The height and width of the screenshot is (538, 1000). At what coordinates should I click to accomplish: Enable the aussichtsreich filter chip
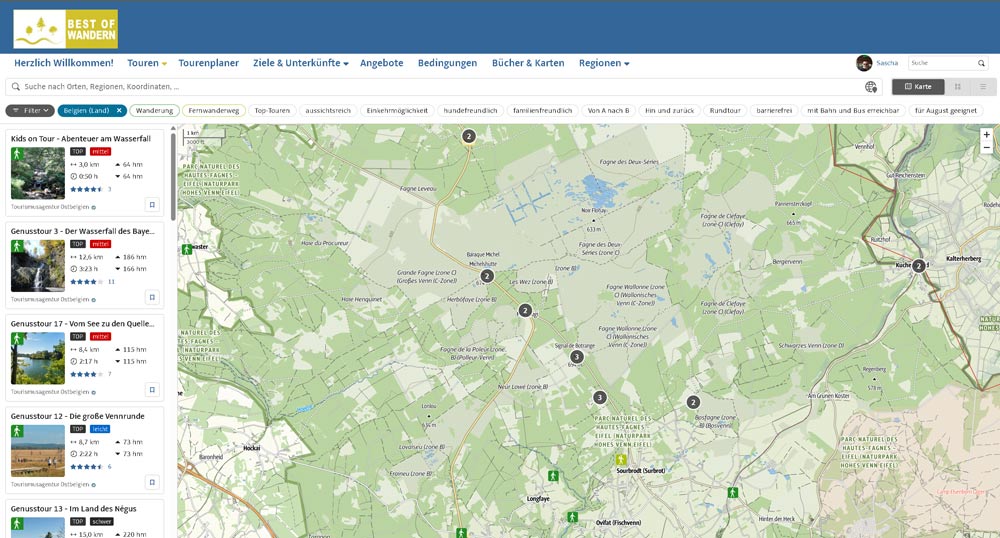[x=328, y=110]
